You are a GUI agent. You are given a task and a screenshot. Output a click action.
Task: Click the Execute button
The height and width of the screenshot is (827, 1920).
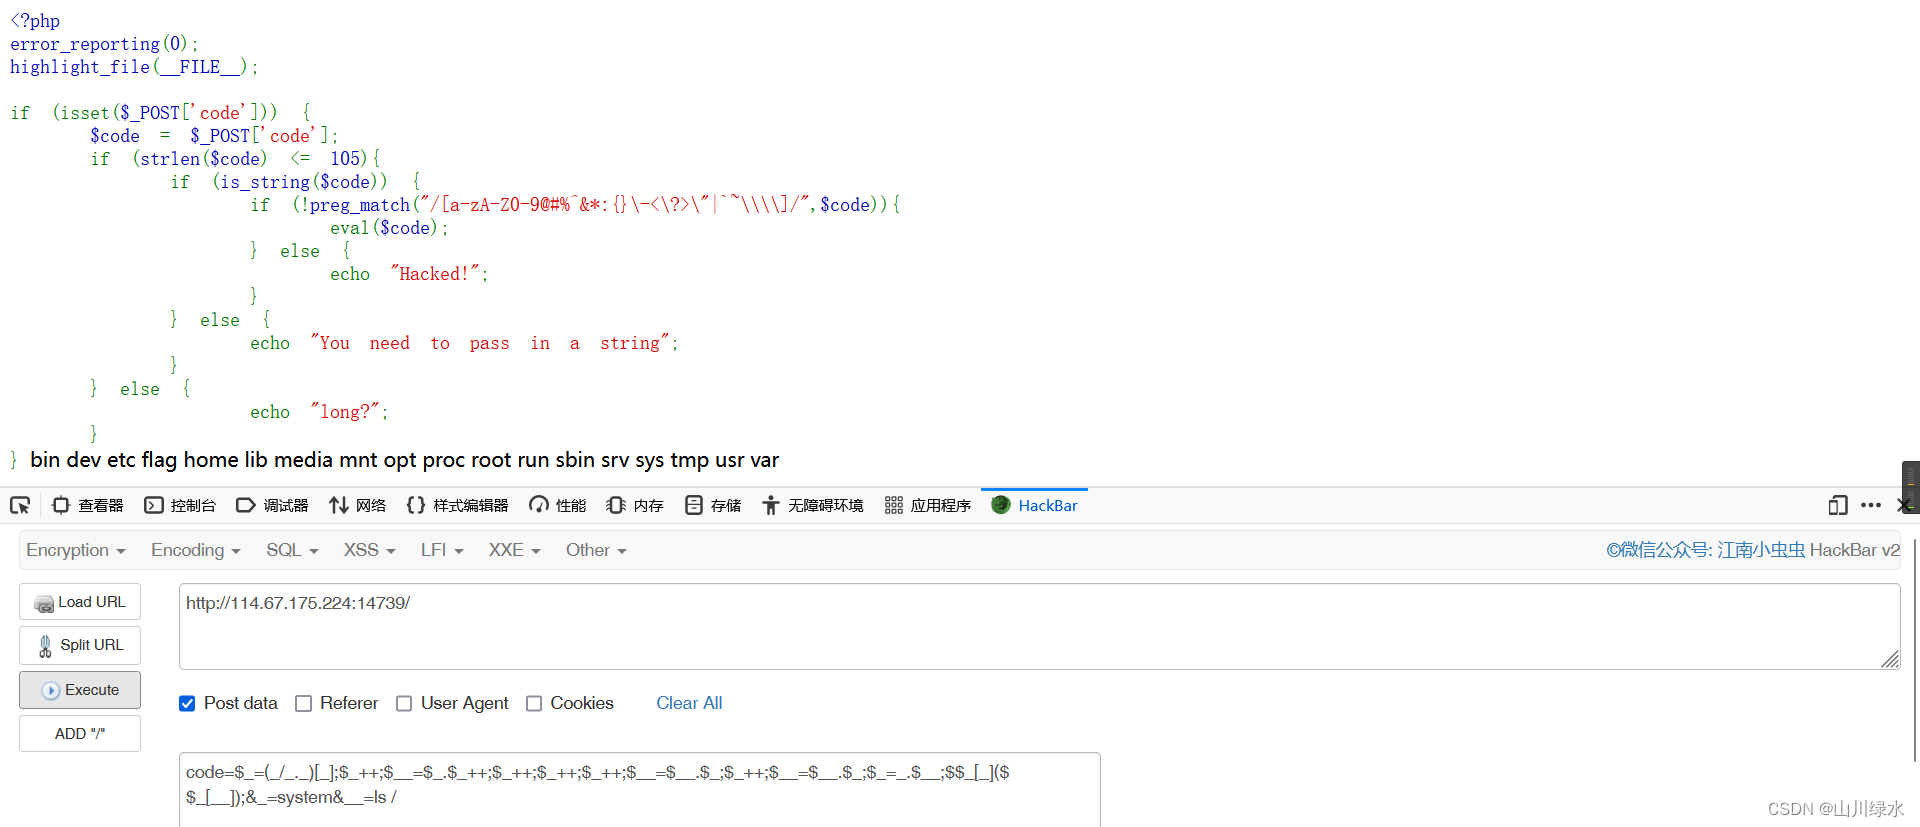[x=80, y=690]
